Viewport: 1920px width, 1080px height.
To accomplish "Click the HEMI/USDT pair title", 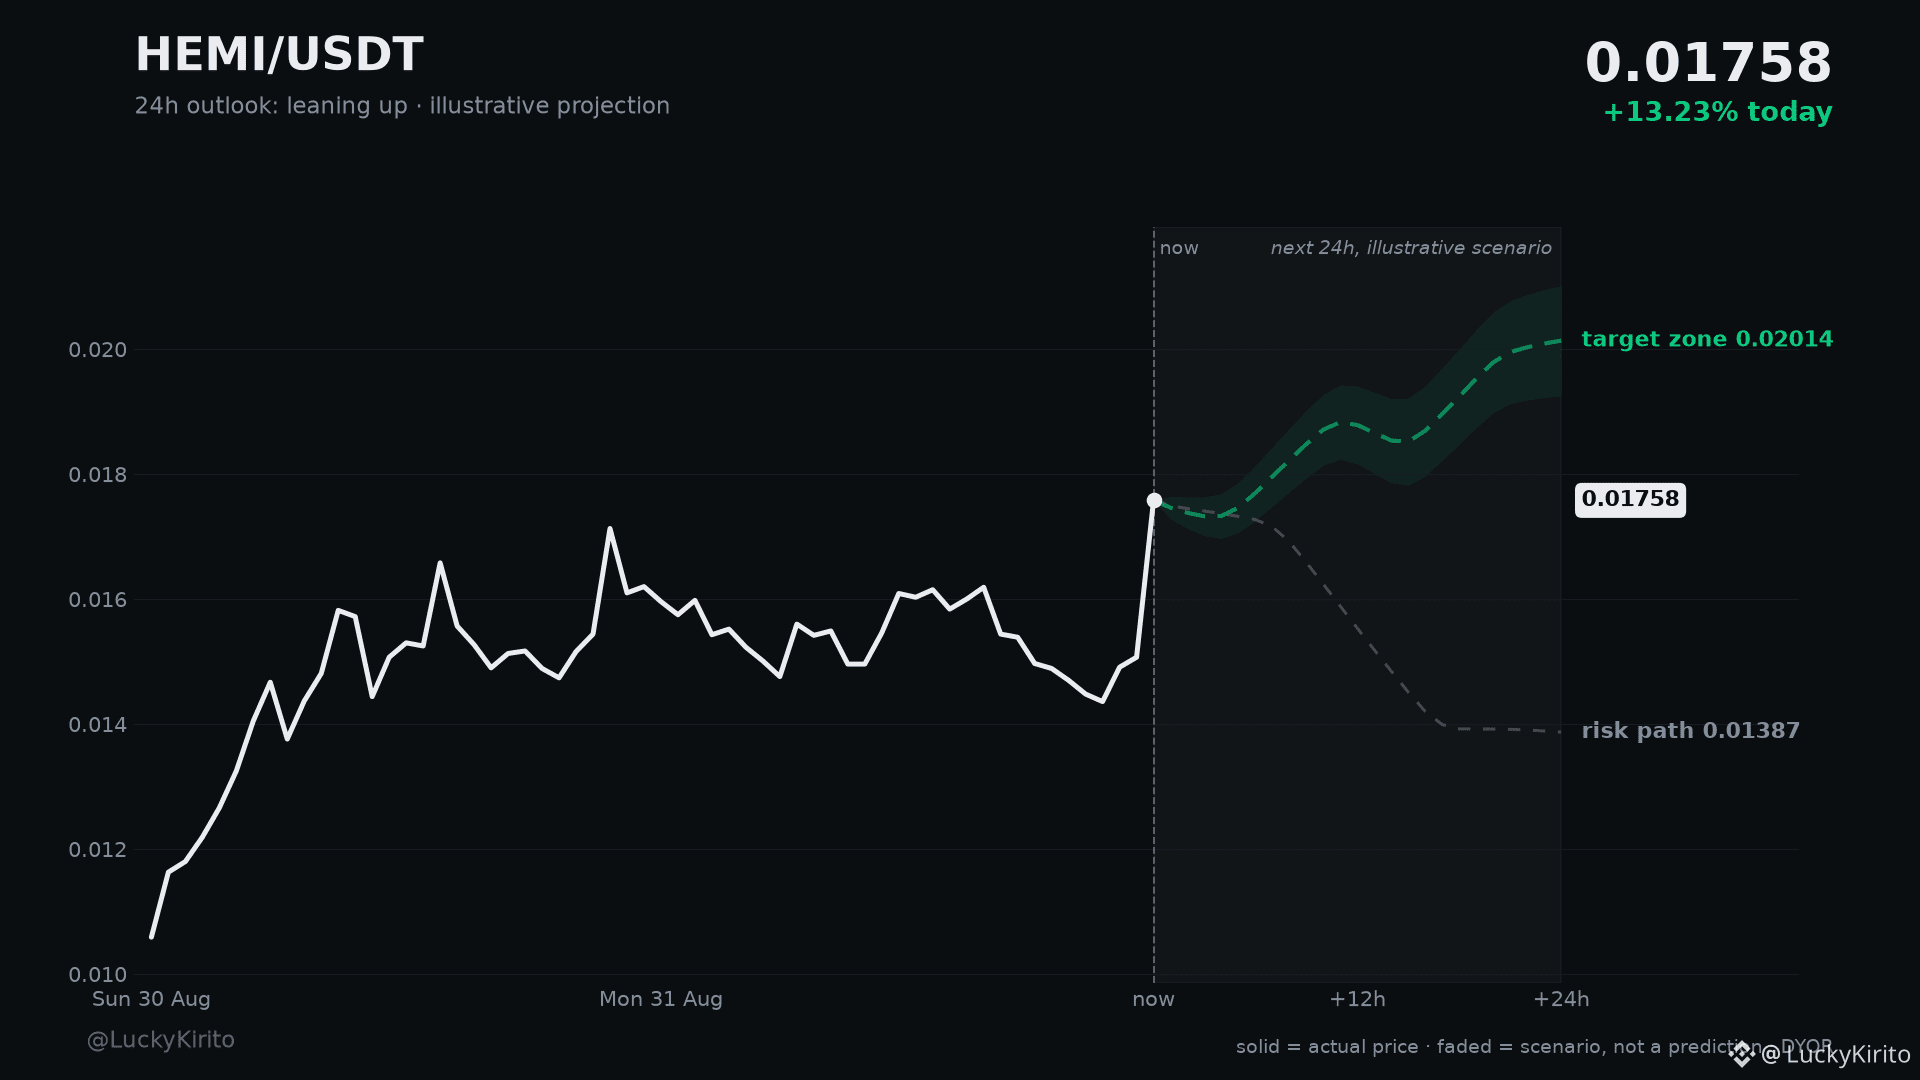I will (x=279, y=55).
